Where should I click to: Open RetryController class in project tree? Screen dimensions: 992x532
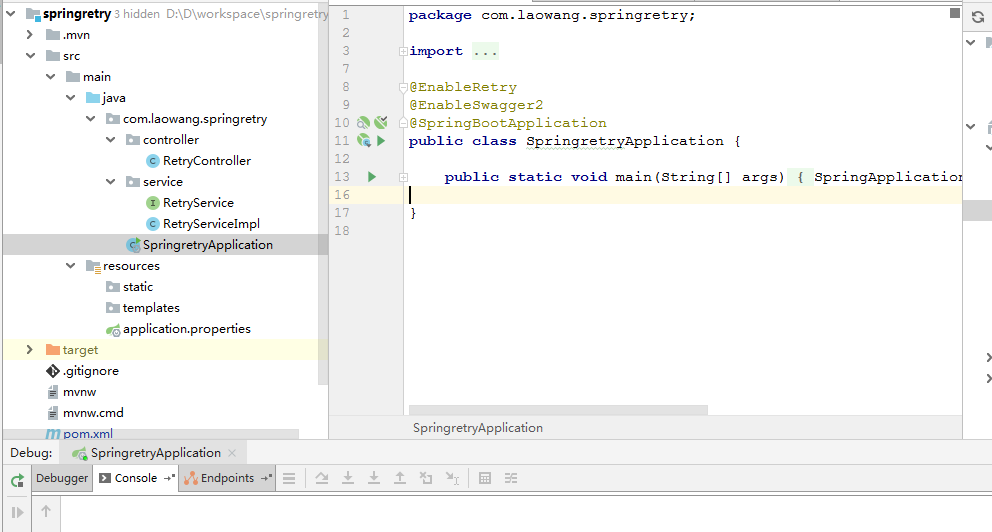coord(206,161)
